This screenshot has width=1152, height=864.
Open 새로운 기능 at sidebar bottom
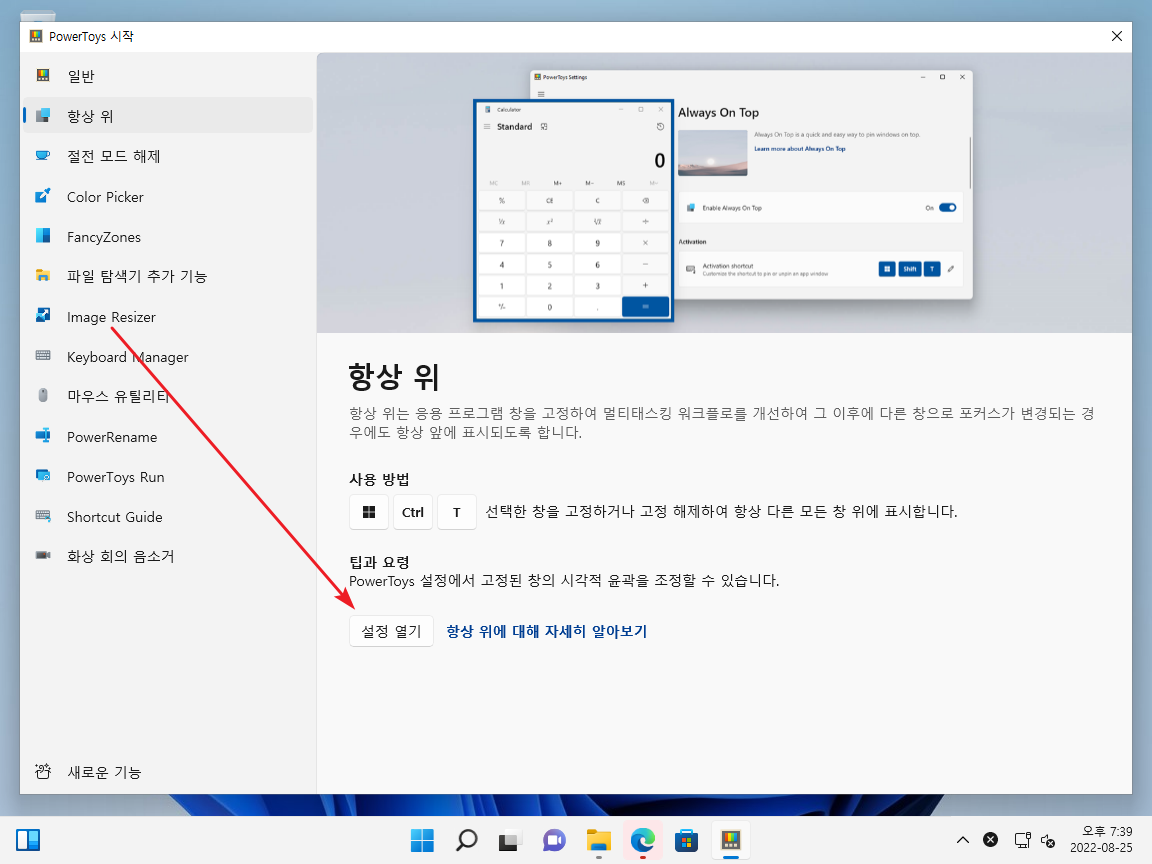[168, 771]
